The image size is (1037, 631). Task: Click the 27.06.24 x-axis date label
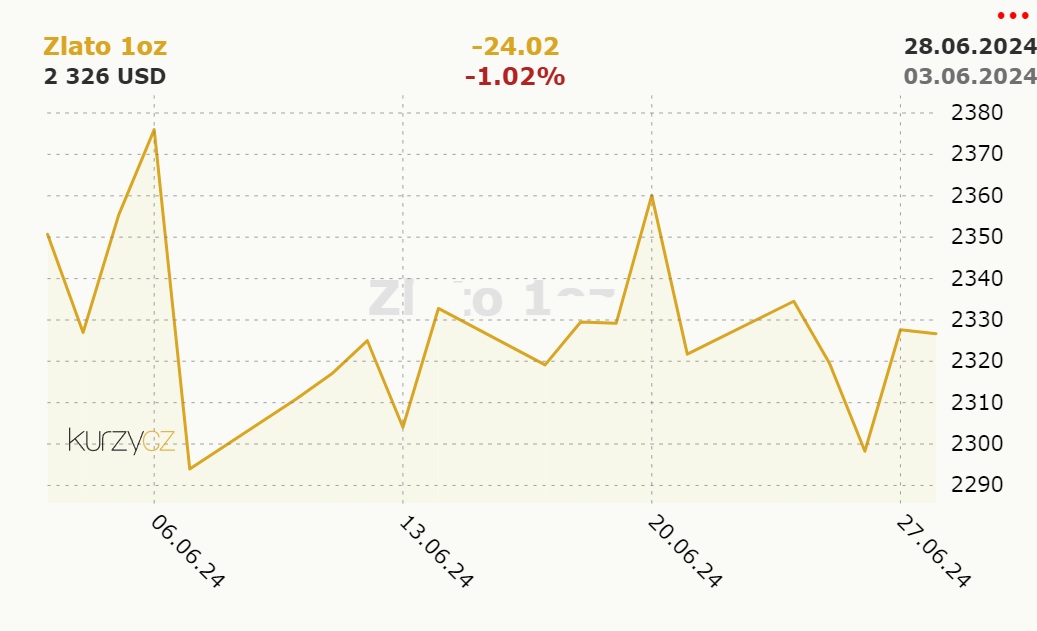click(933, 551)
